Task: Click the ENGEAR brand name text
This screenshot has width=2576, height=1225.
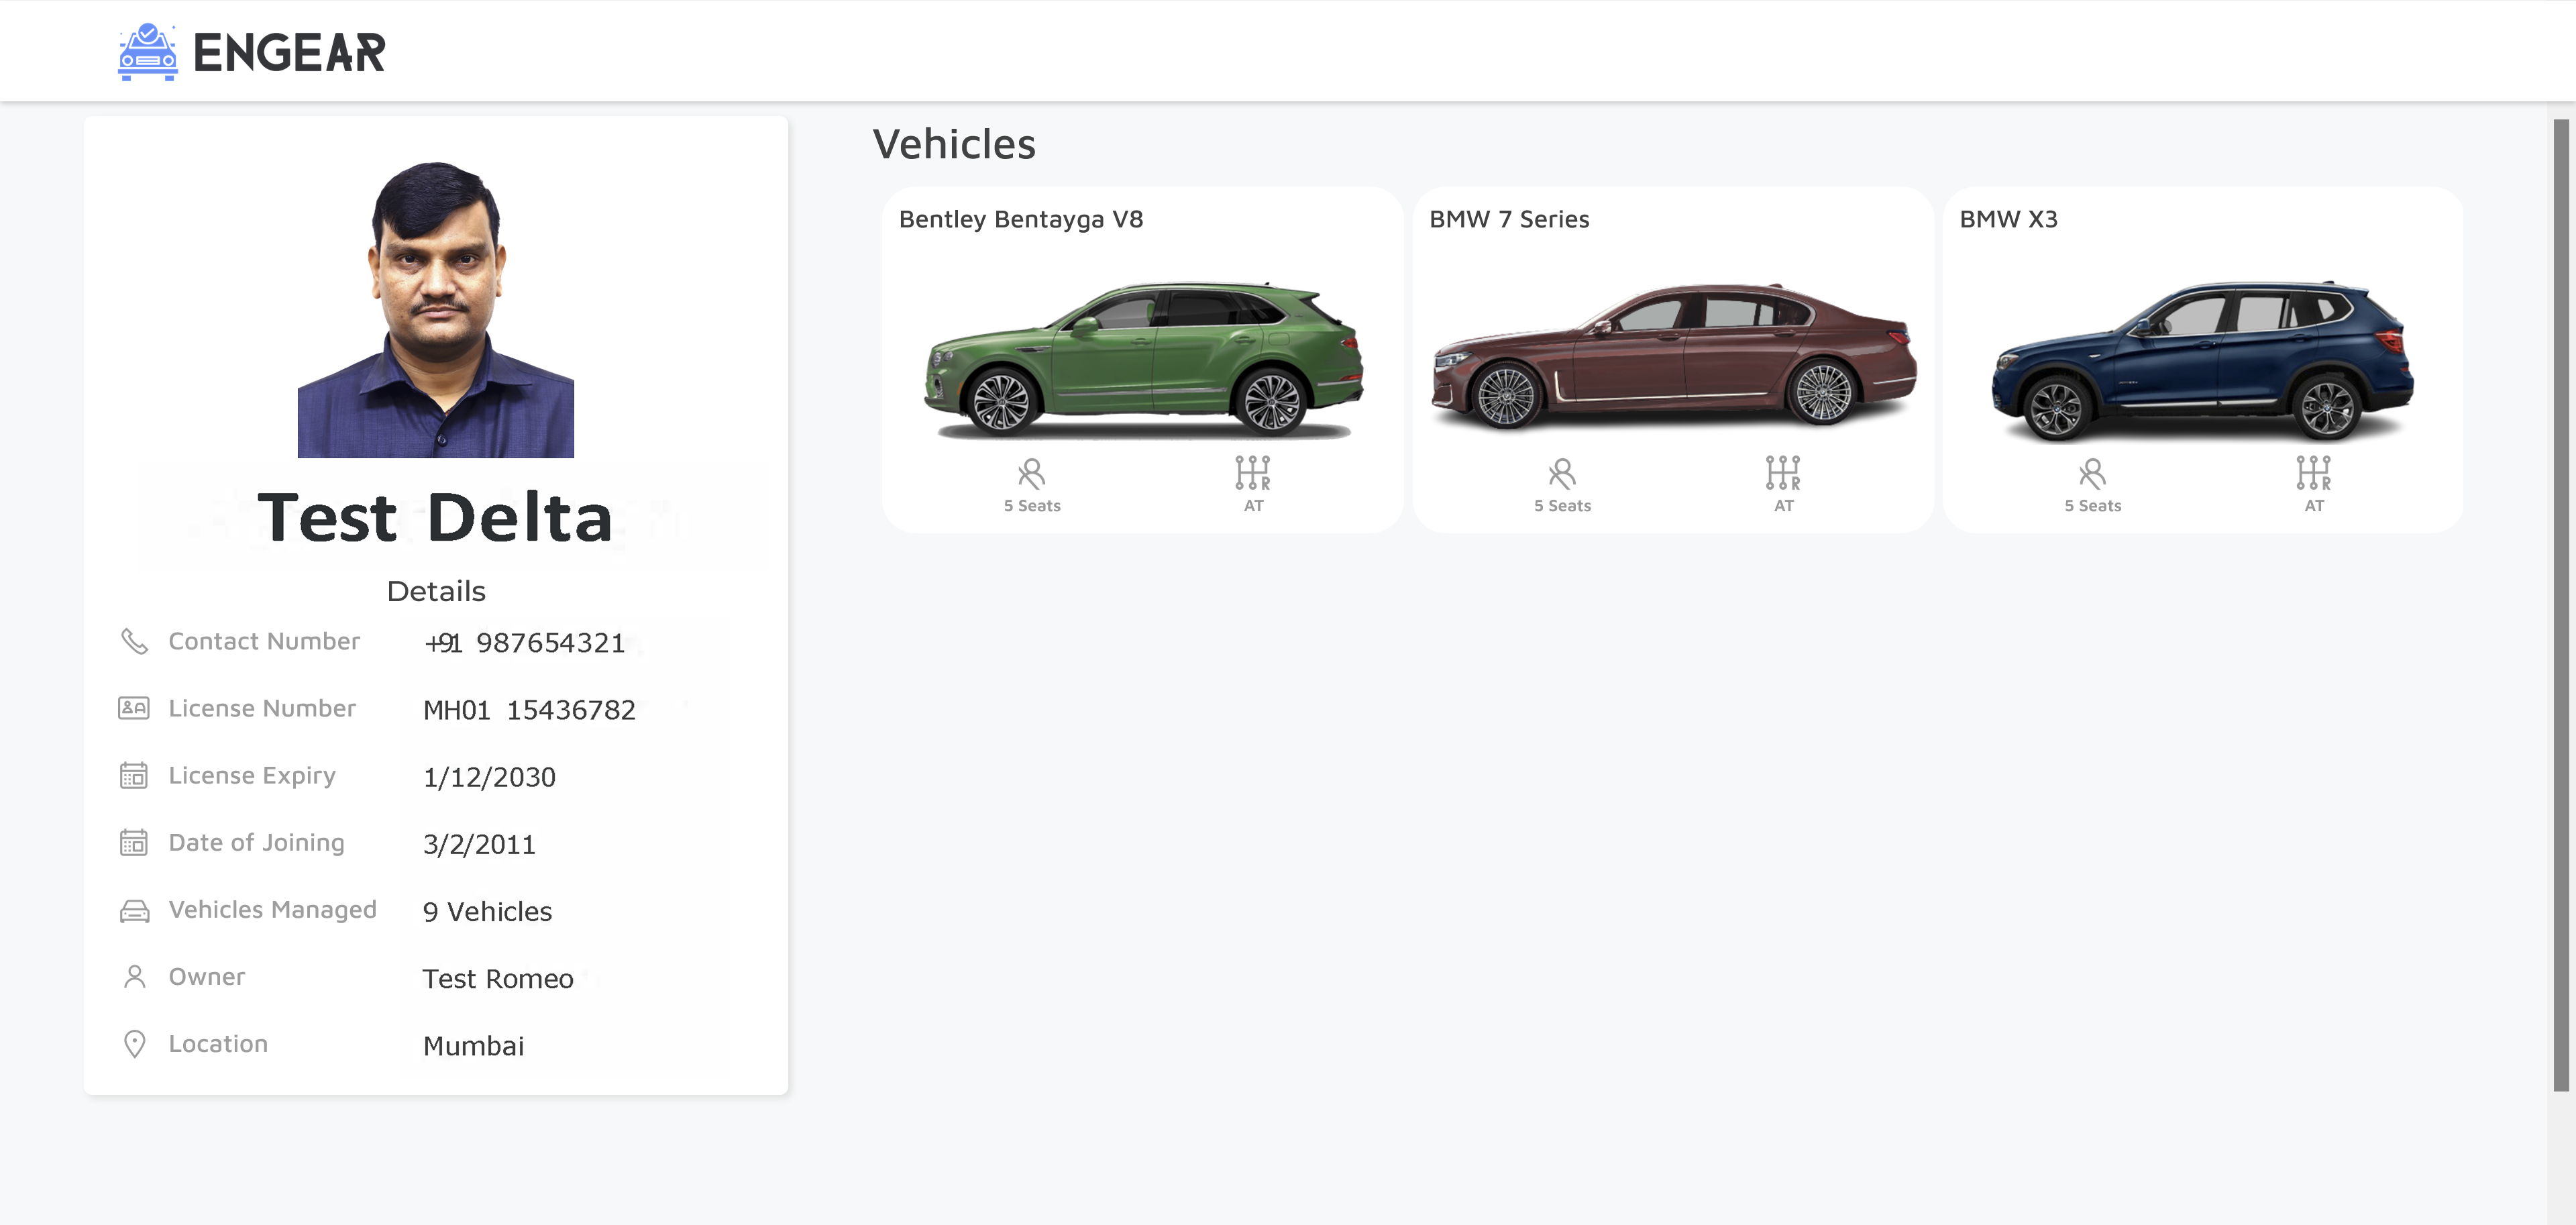Action: coord(289,53)
